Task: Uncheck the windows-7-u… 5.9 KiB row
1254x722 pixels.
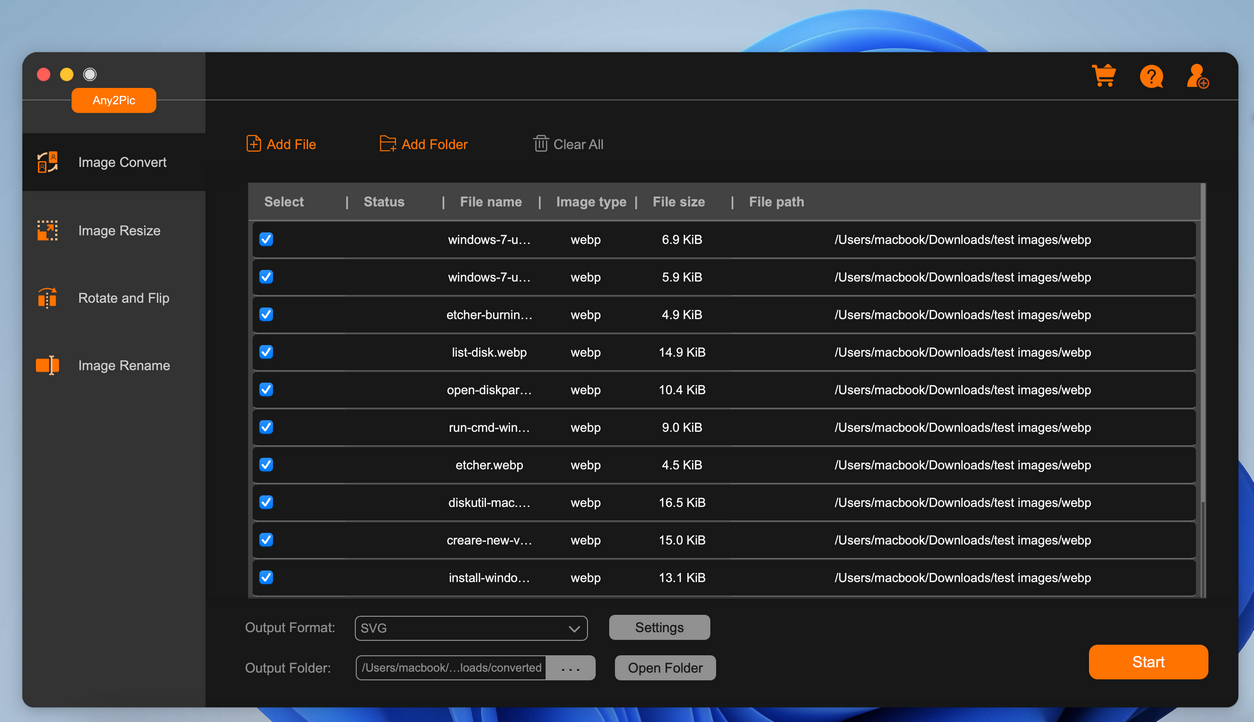Action: click(266, 277)
